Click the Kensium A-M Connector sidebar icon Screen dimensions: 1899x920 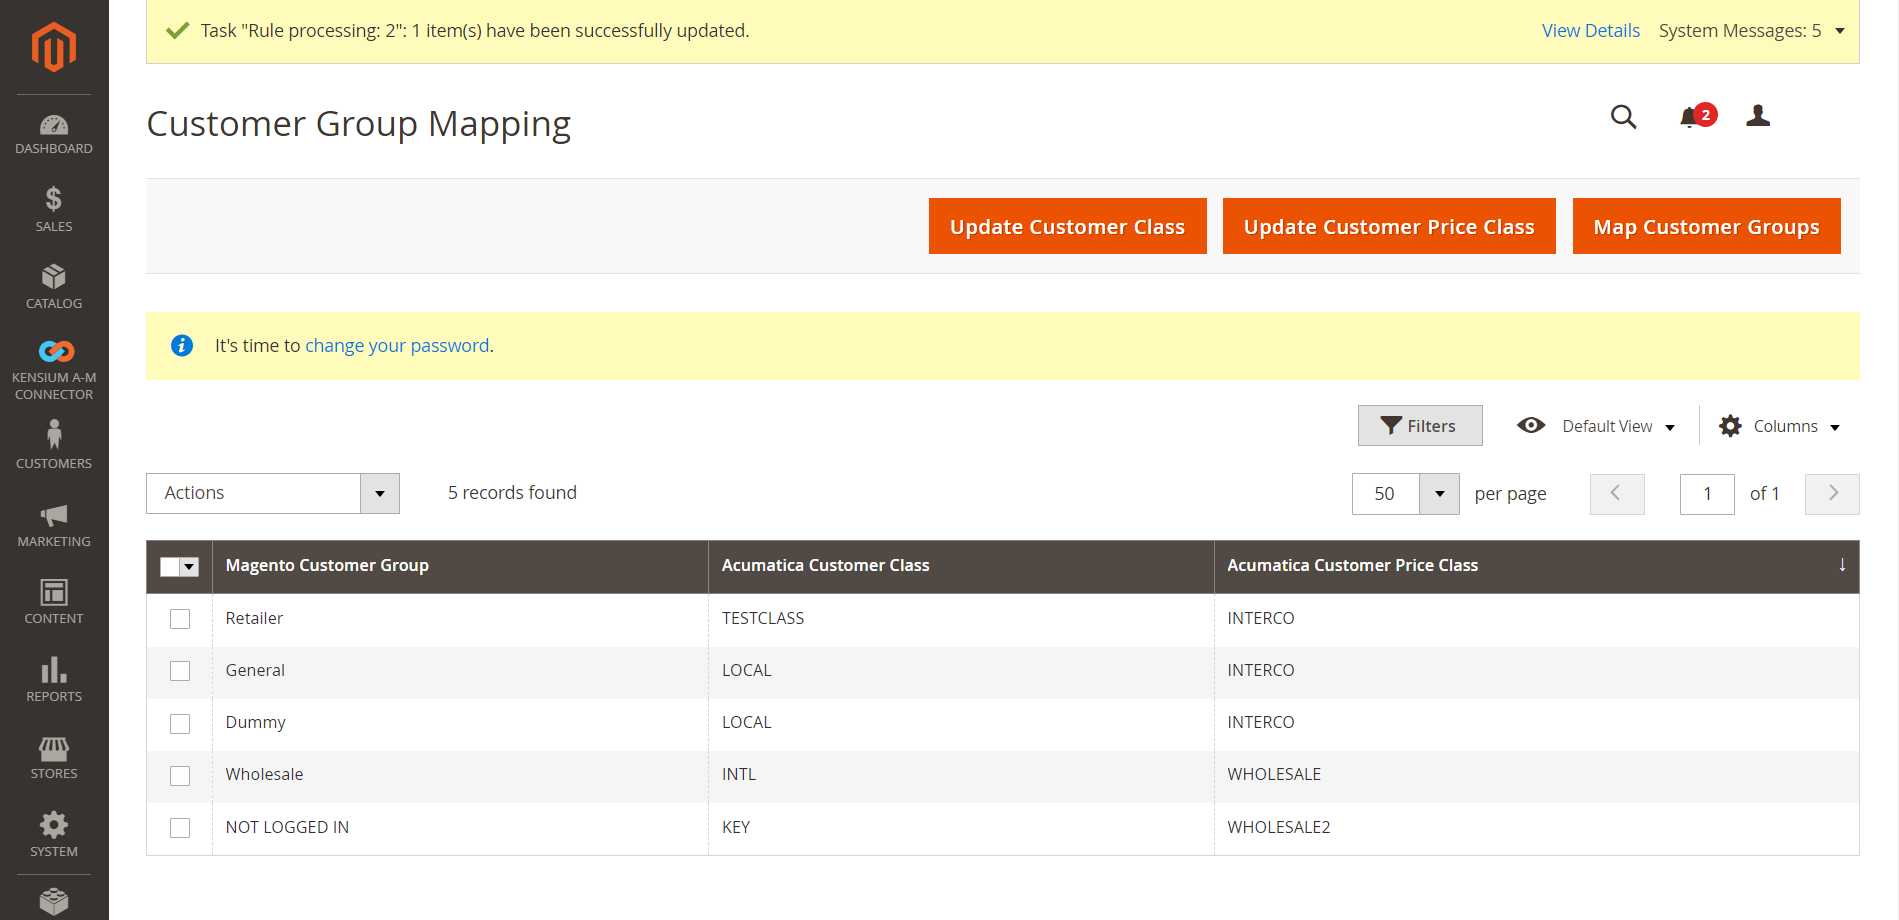pyautogui.click(x=54, y=351)
